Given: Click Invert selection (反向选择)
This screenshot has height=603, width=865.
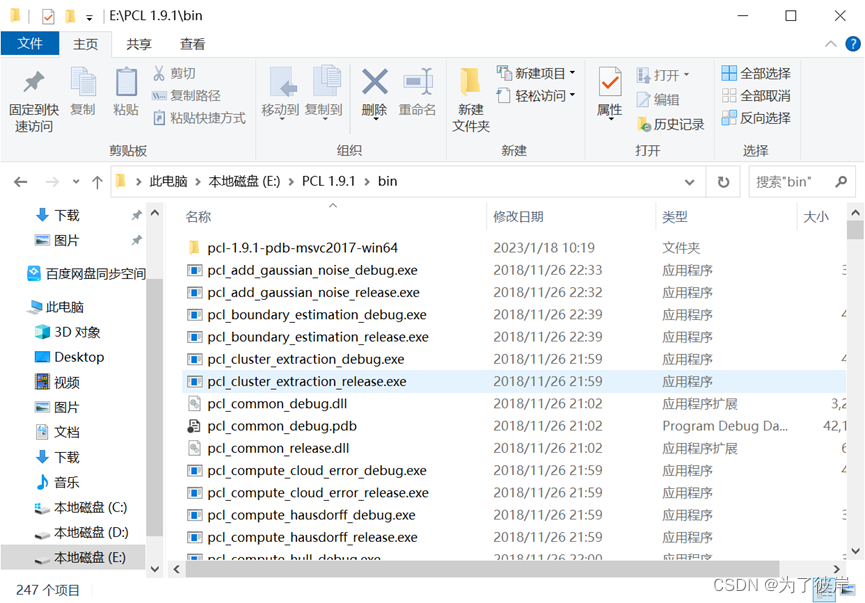Looking at the screenshot, I should 756,118.
